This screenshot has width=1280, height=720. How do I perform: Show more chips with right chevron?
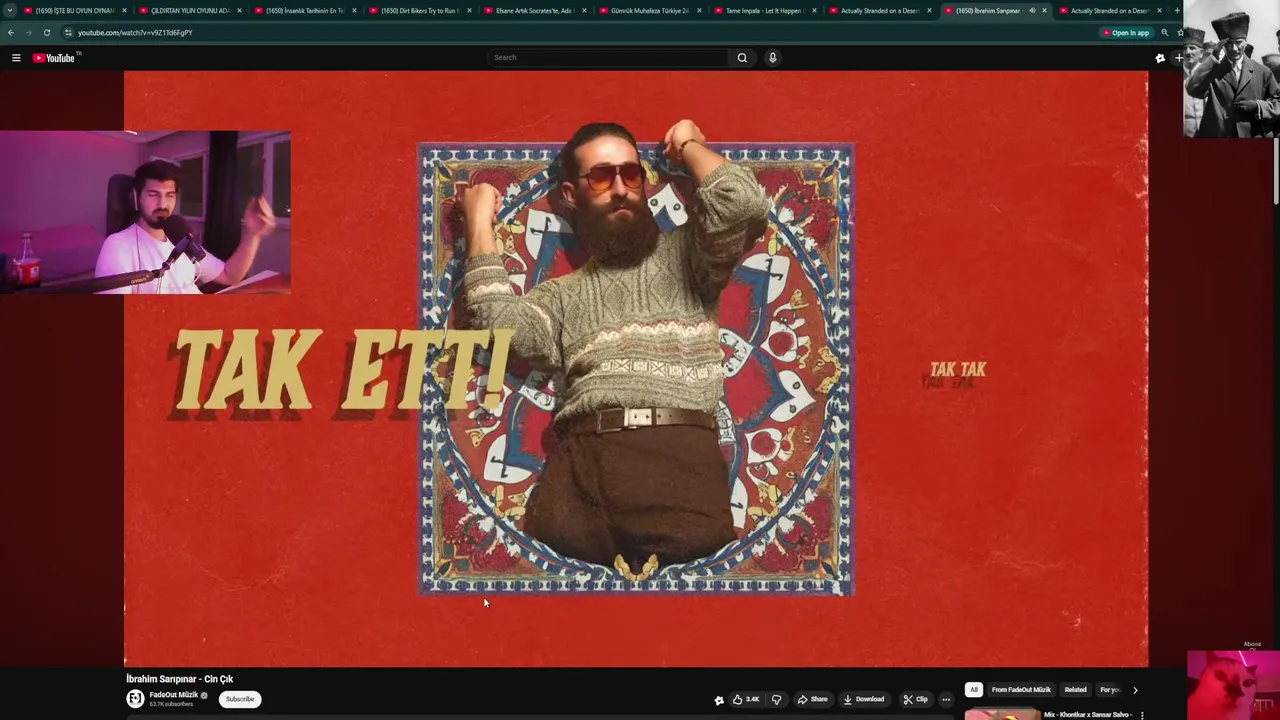click(1135, 690)
